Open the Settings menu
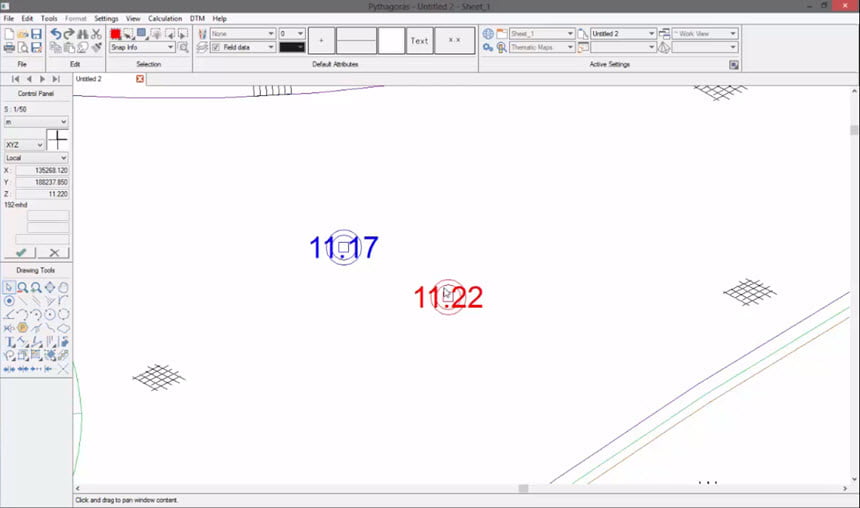 [106, 19]
